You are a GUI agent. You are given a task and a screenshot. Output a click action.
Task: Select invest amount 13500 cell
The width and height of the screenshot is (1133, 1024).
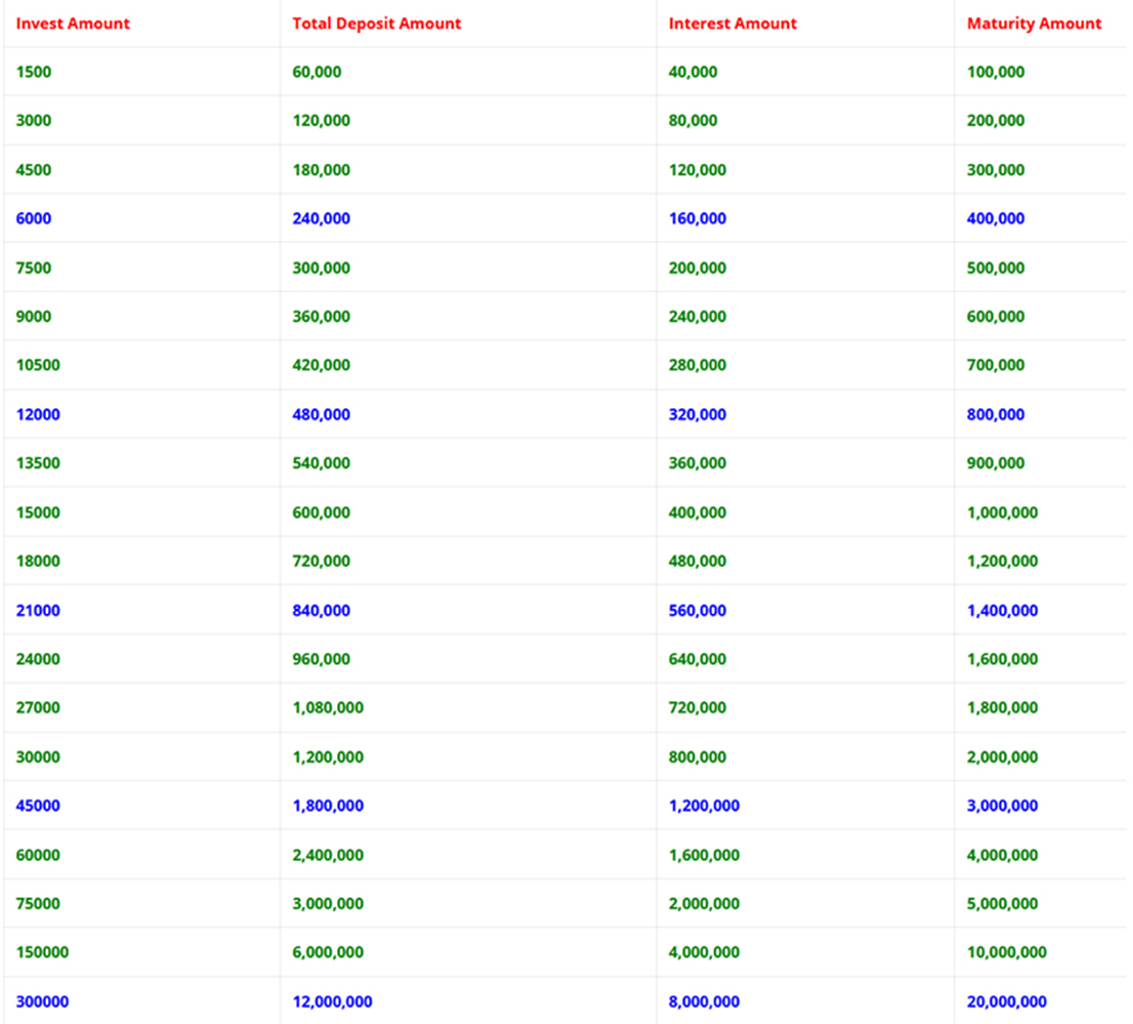pyautogui.click(x=38, y=462)
